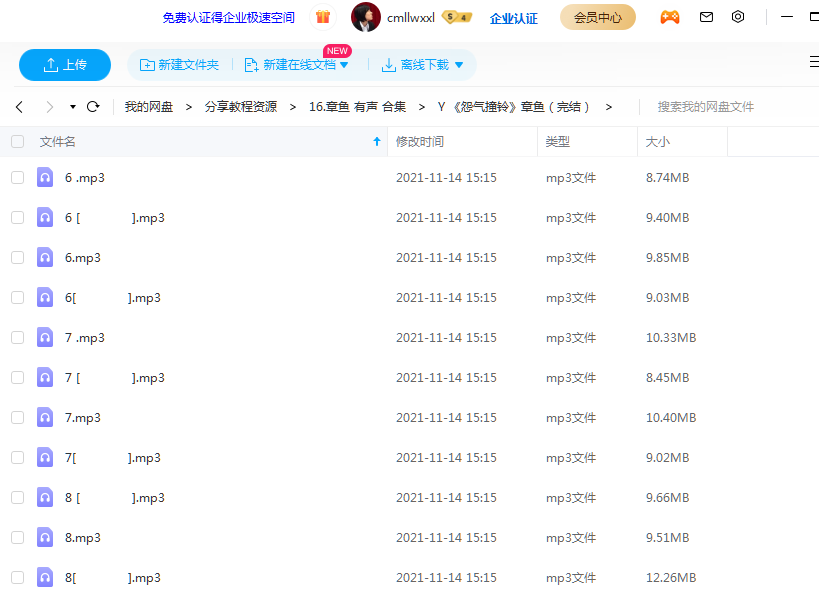The height and width of the screenshot is (599, 819).
Task: Open messages via the envelope icon
Action: [705, 17]
